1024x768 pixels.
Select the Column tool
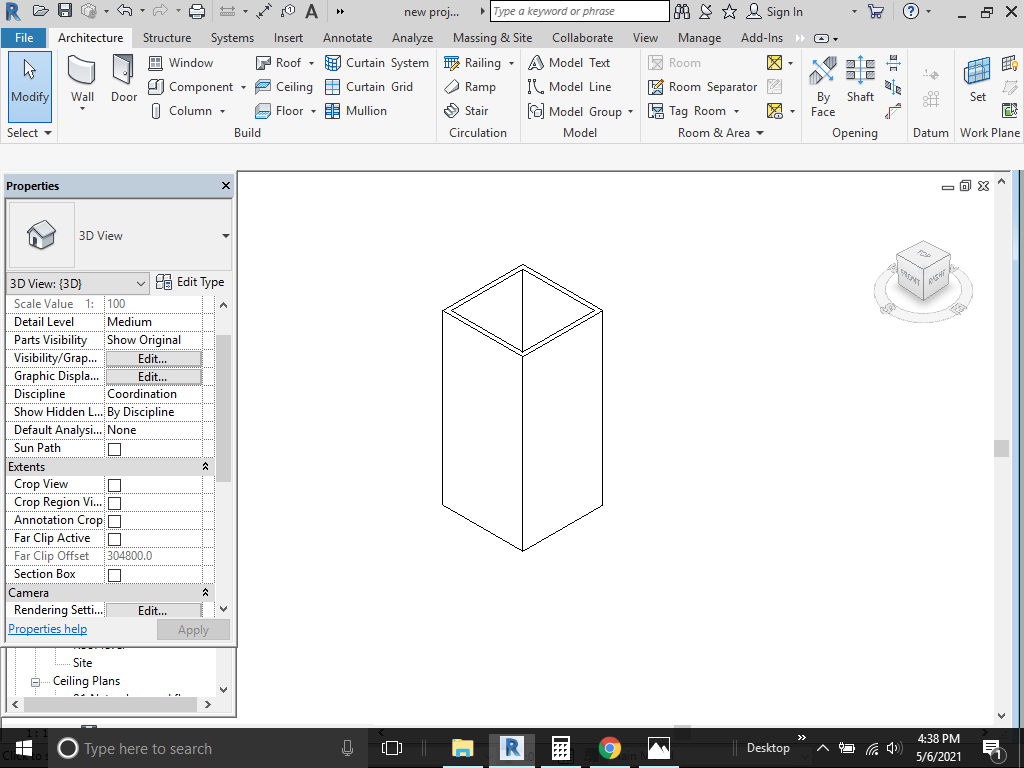(x=180, y=111)
